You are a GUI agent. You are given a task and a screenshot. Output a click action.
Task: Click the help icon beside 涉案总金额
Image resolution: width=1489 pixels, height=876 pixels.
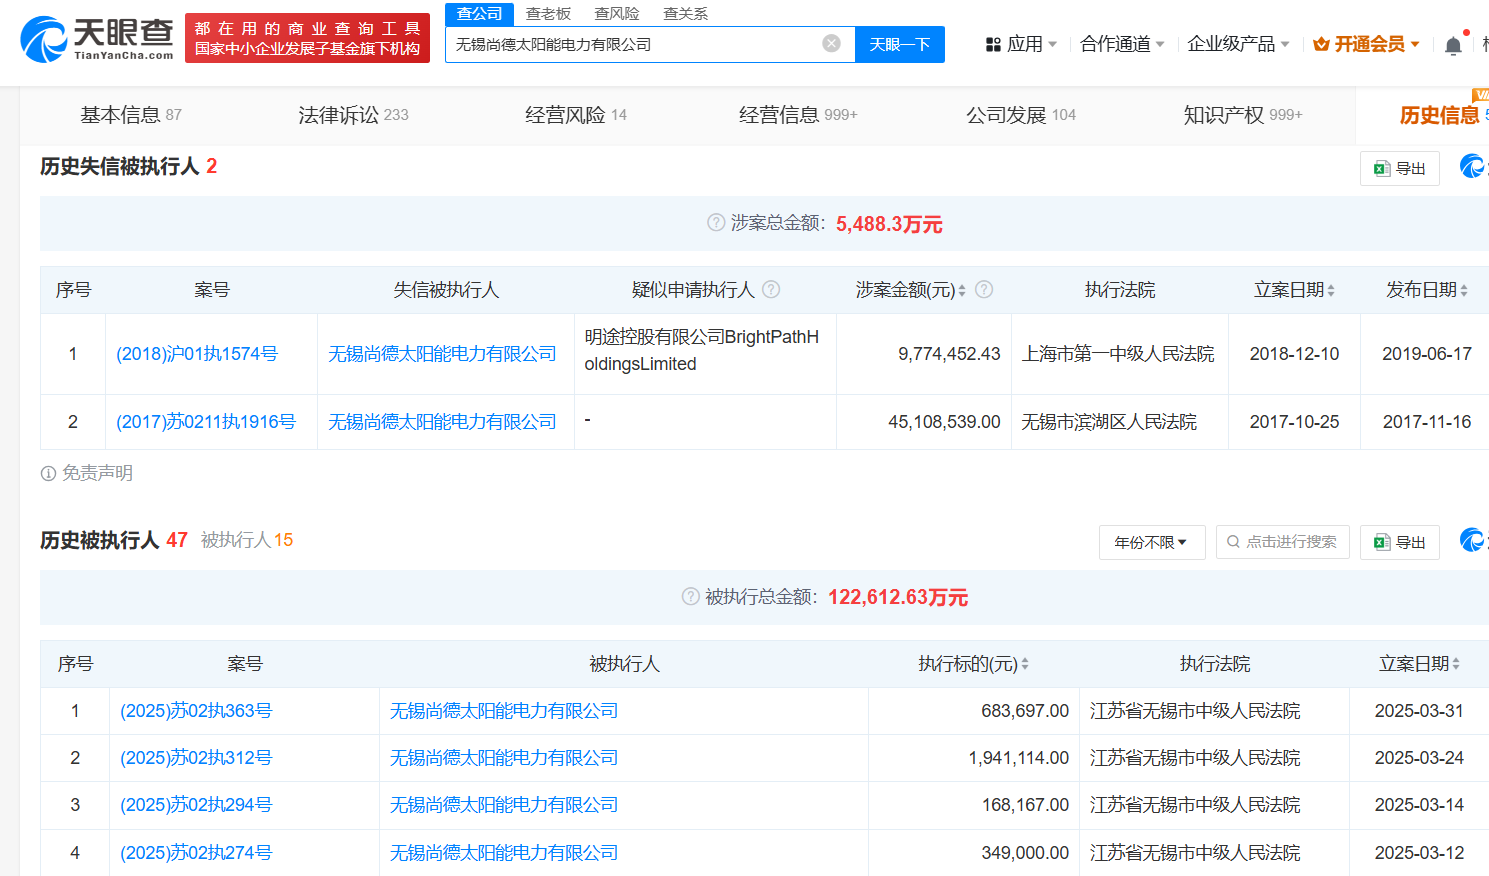pos(716,222)
